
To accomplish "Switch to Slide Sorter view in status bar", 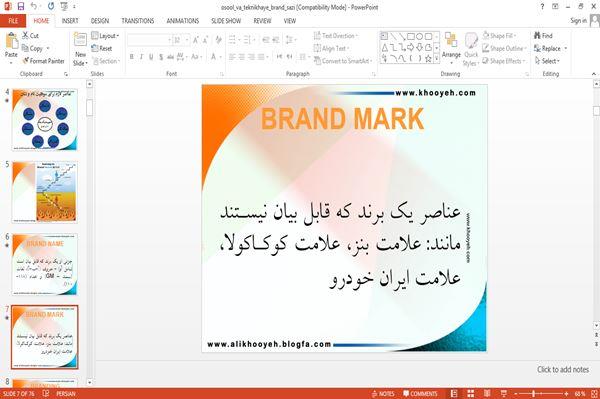I will (471, 393).
